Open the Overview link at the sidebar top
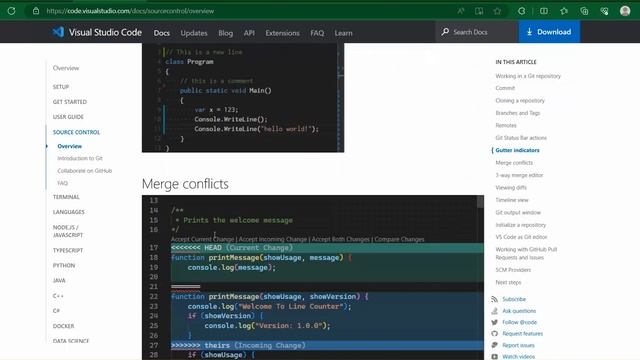 (66, 68)
